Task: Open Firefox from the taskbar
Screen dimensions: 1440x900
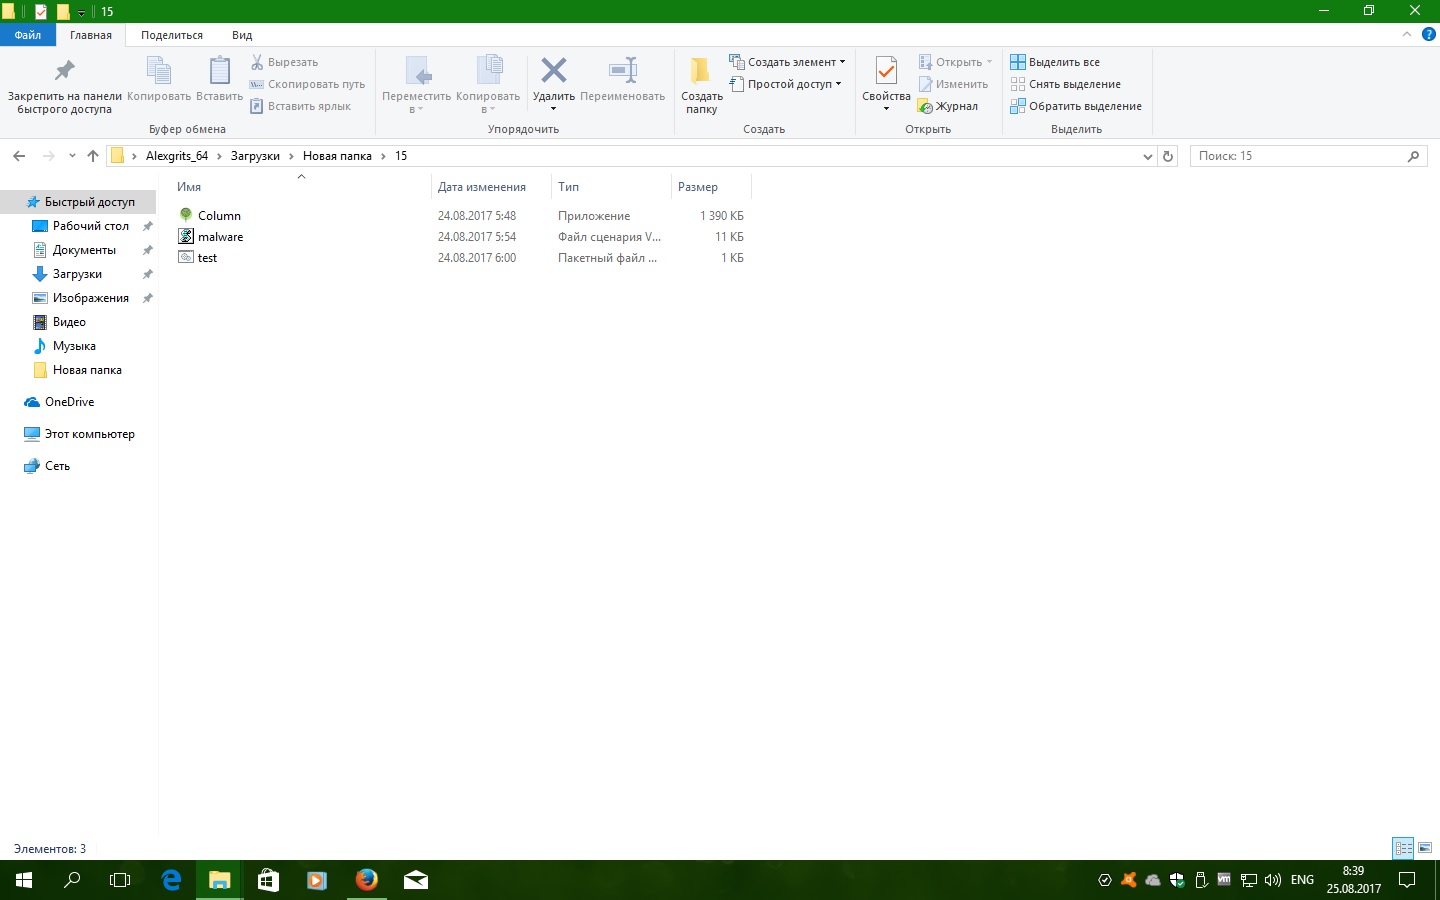Action: click(367, 880)
